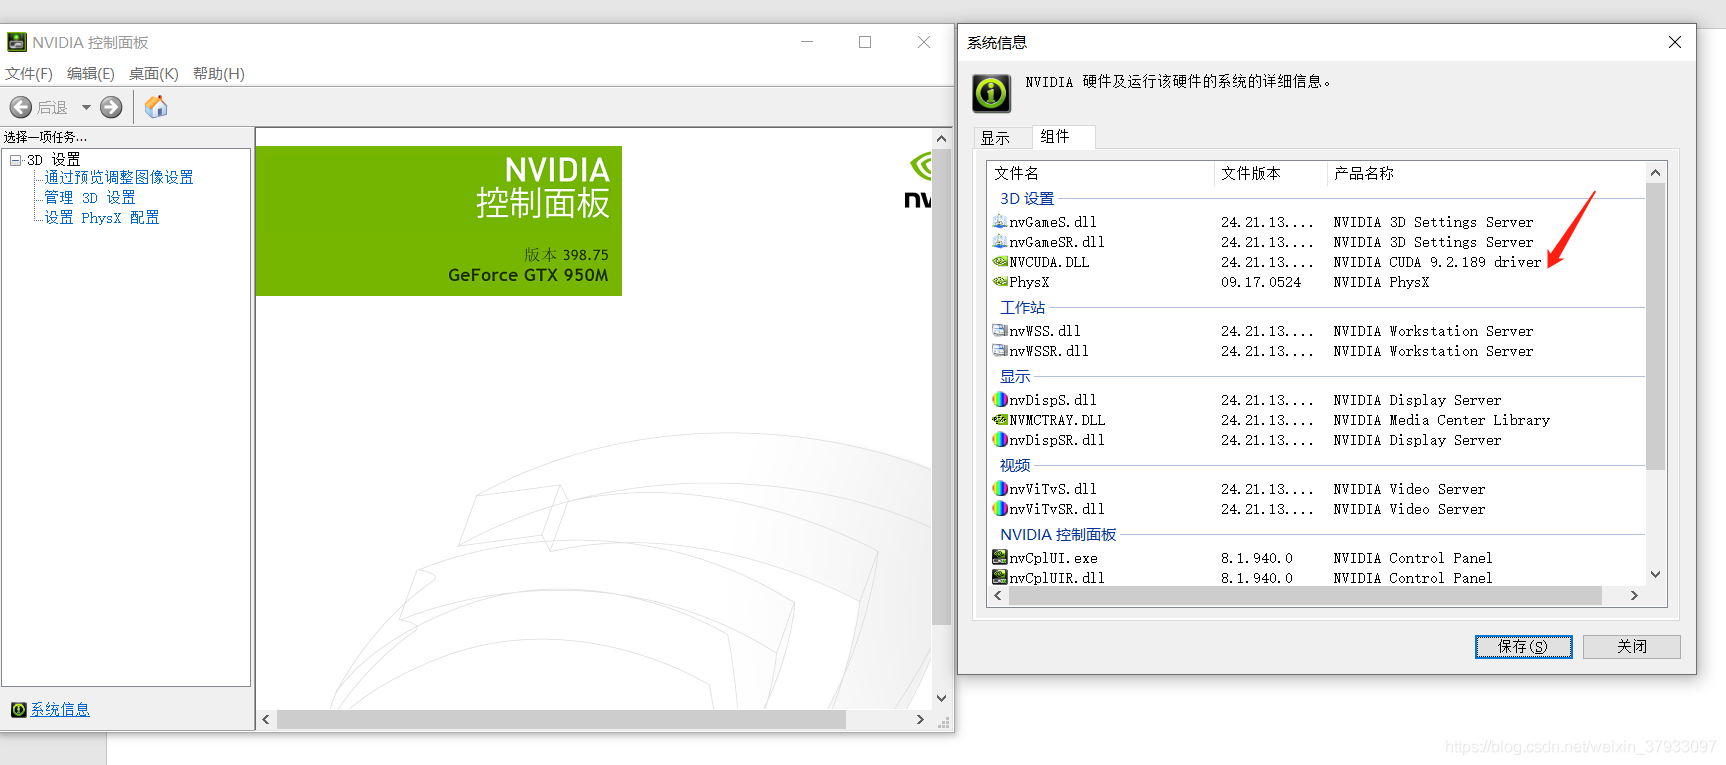Viewport: 1726px width, 765px height.
Task: Click the NVIDIA Control Panel title bar icon
Action: click(x=17, y=42)
